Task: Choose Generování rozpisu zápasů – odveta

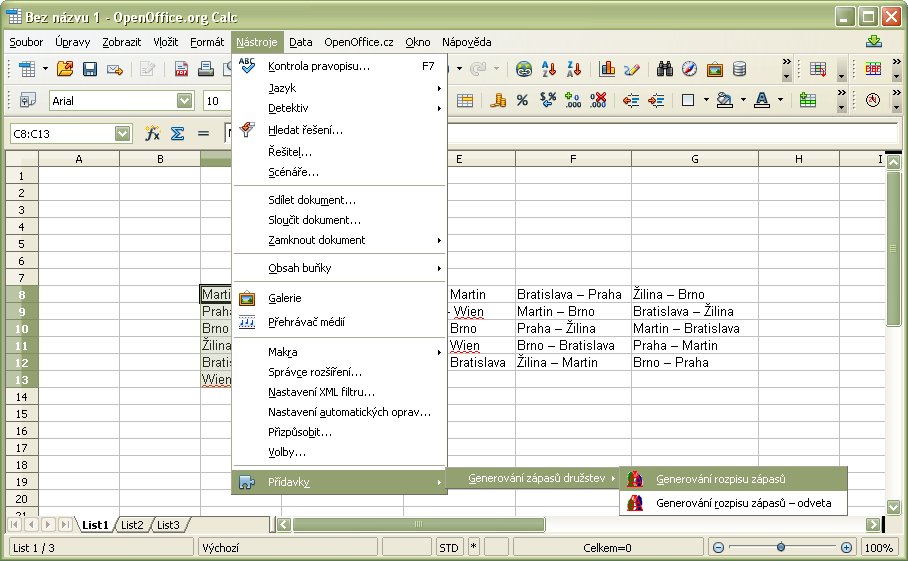Action: coord(733,503)
